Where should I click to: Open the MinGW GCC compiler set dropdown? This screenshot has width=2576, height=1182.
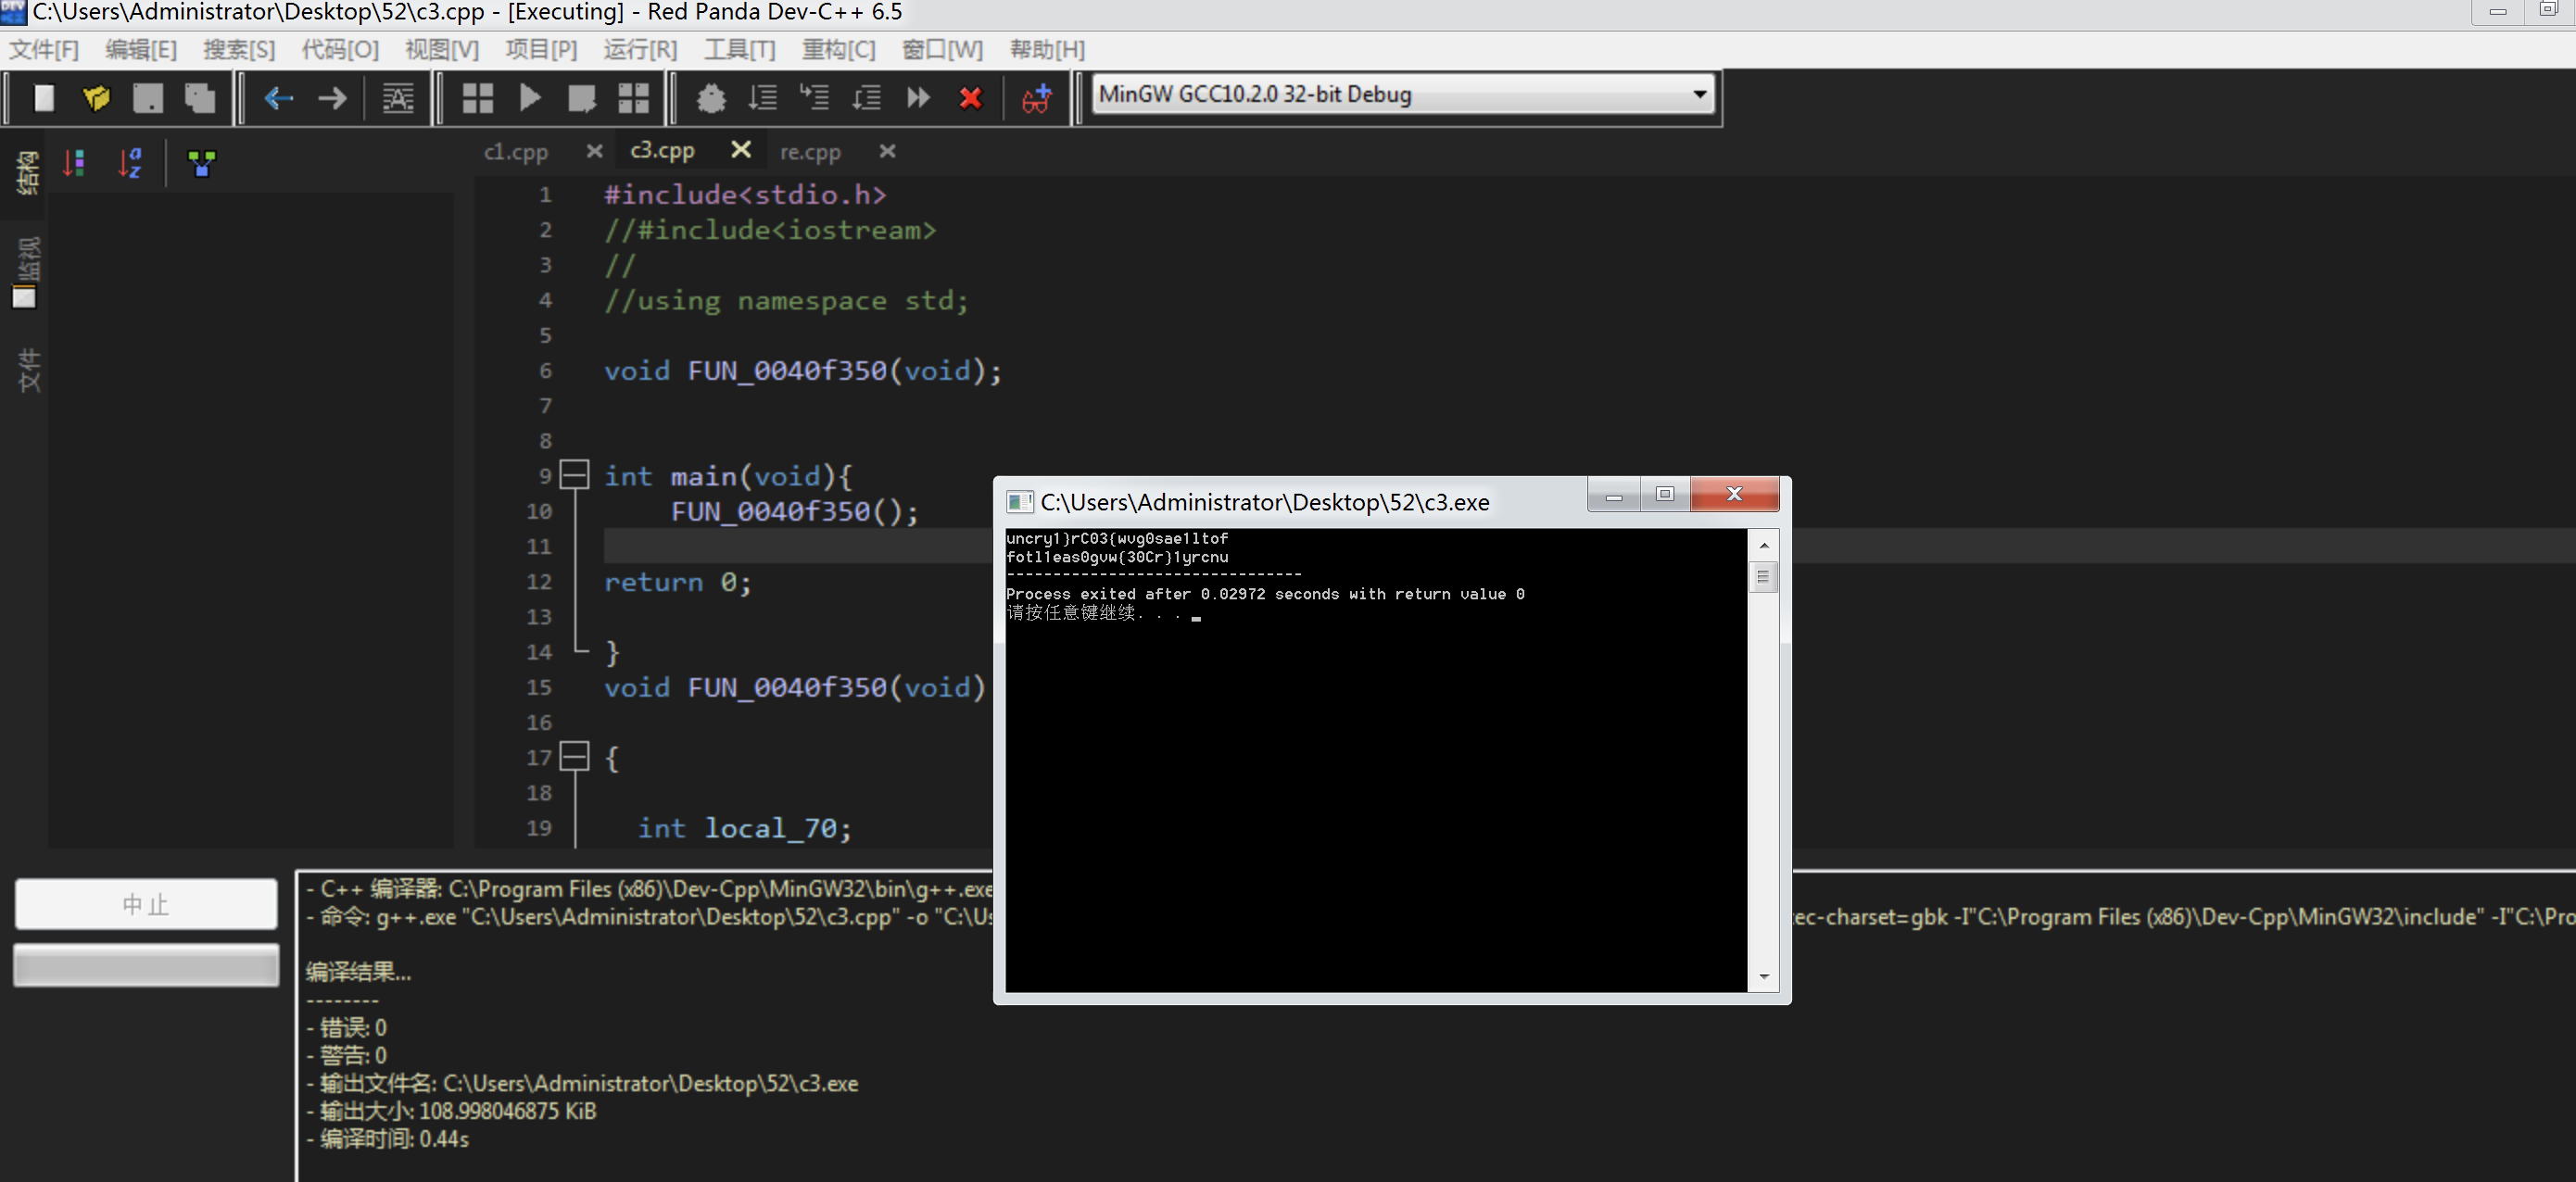click(1403, 95)
